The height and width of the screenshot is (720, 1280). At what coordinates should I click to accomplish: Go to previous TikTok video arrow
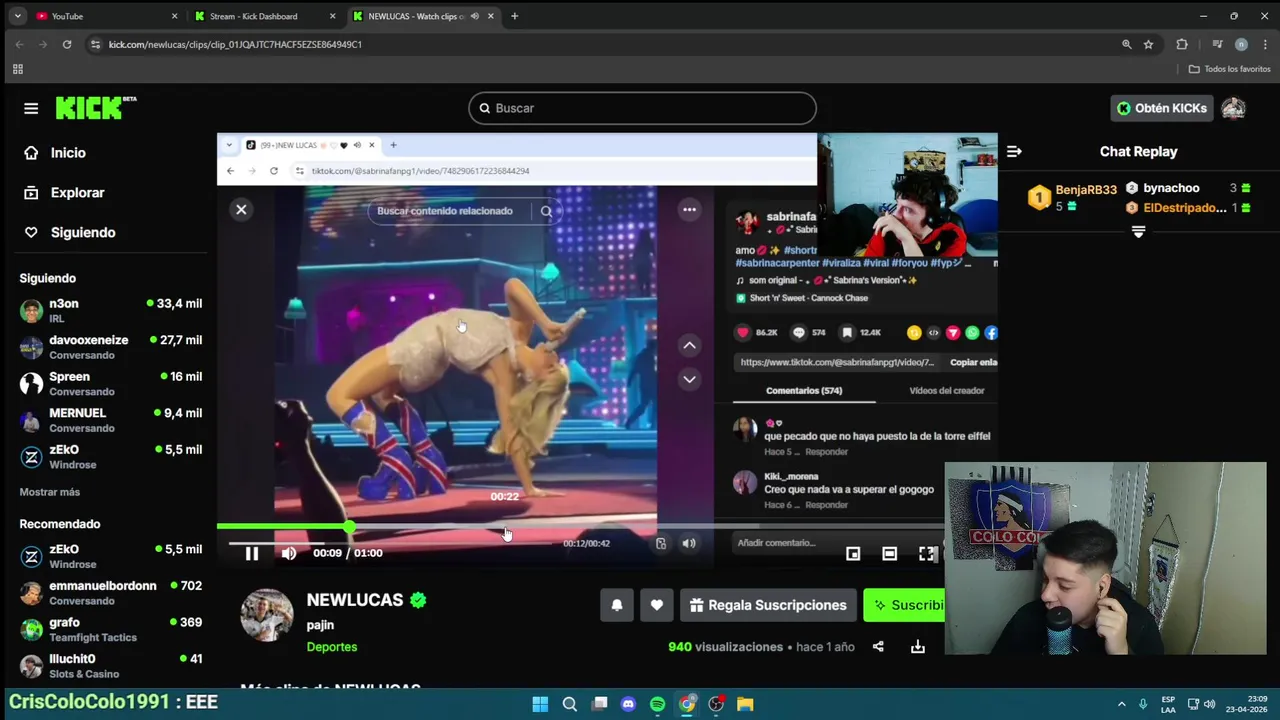pyautogui.click(x=689, y=345)
